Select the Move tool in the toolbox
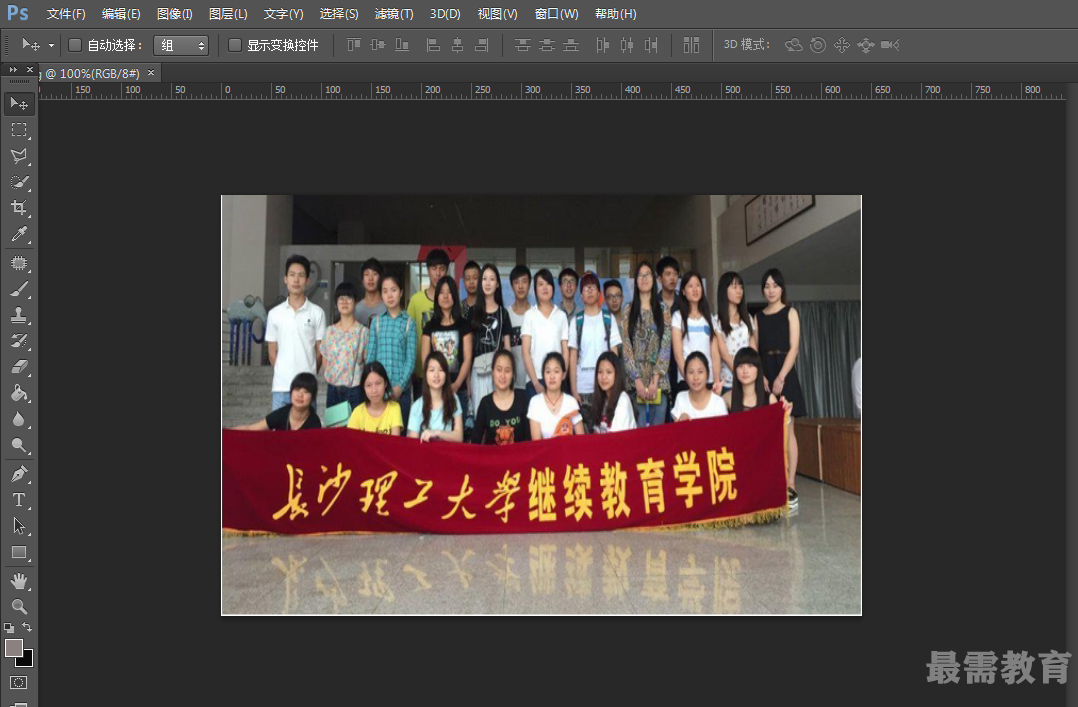Screen dimensions: 1078x707 [19, 104]
